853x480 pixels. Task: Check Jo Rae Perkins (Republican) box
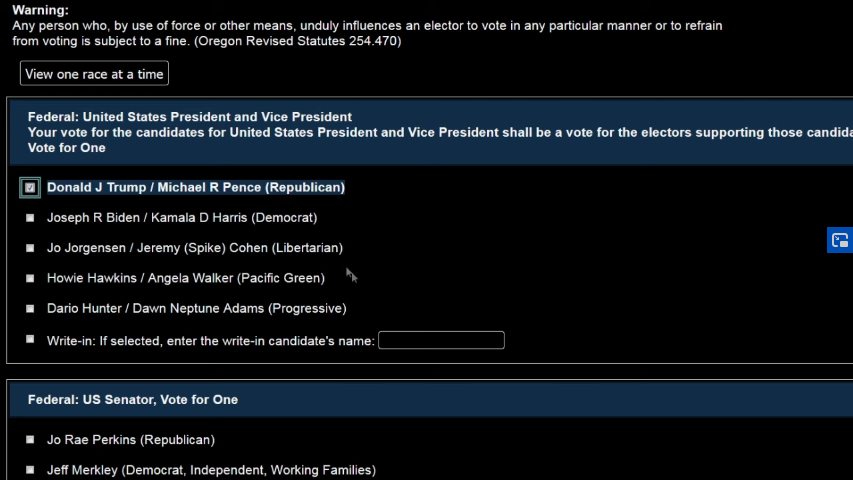[30, 439]
